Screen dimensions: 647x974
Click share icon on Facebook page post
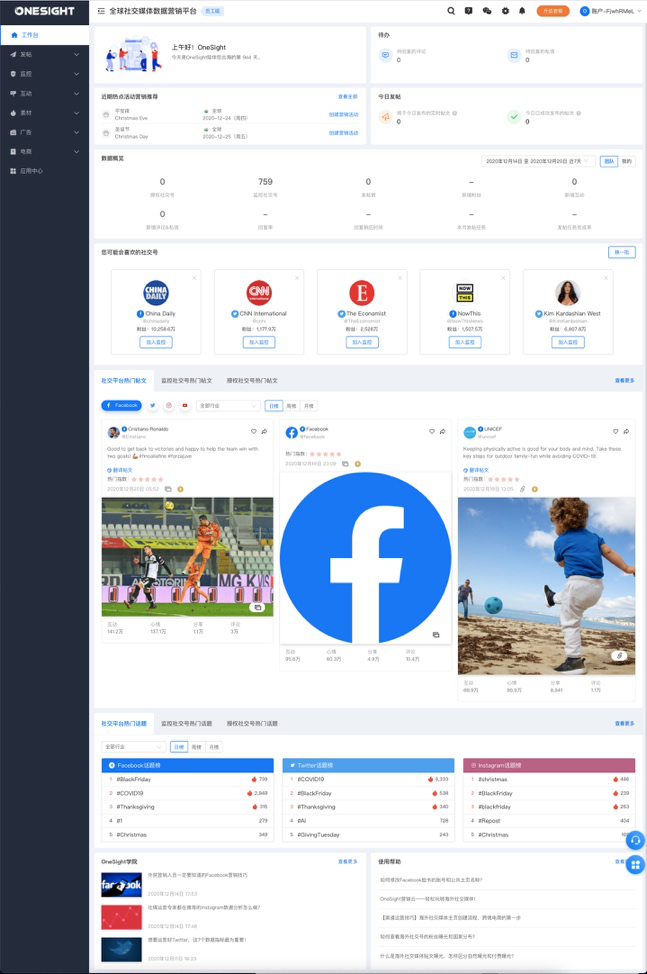click(x=442, y=431)
